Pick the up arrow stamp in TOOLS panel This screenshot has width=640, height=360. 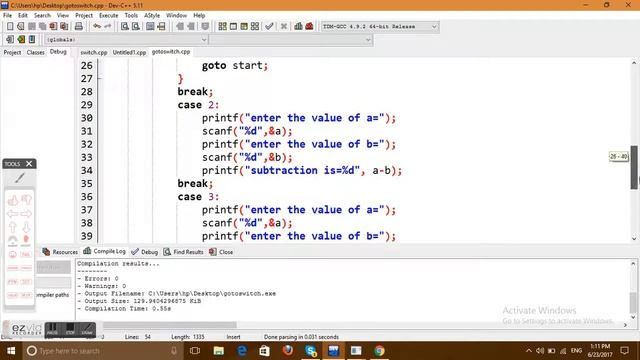(x=13, y=227)
